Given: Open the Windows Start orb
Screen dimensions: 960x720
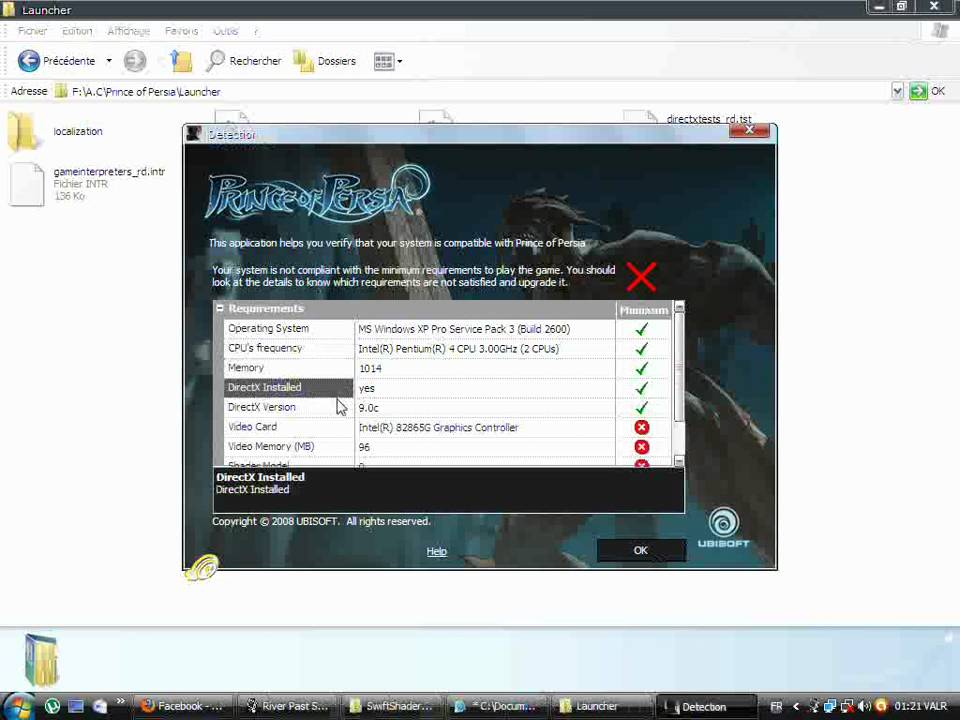Looking at the screenshot, I should (x=18, y=706).
